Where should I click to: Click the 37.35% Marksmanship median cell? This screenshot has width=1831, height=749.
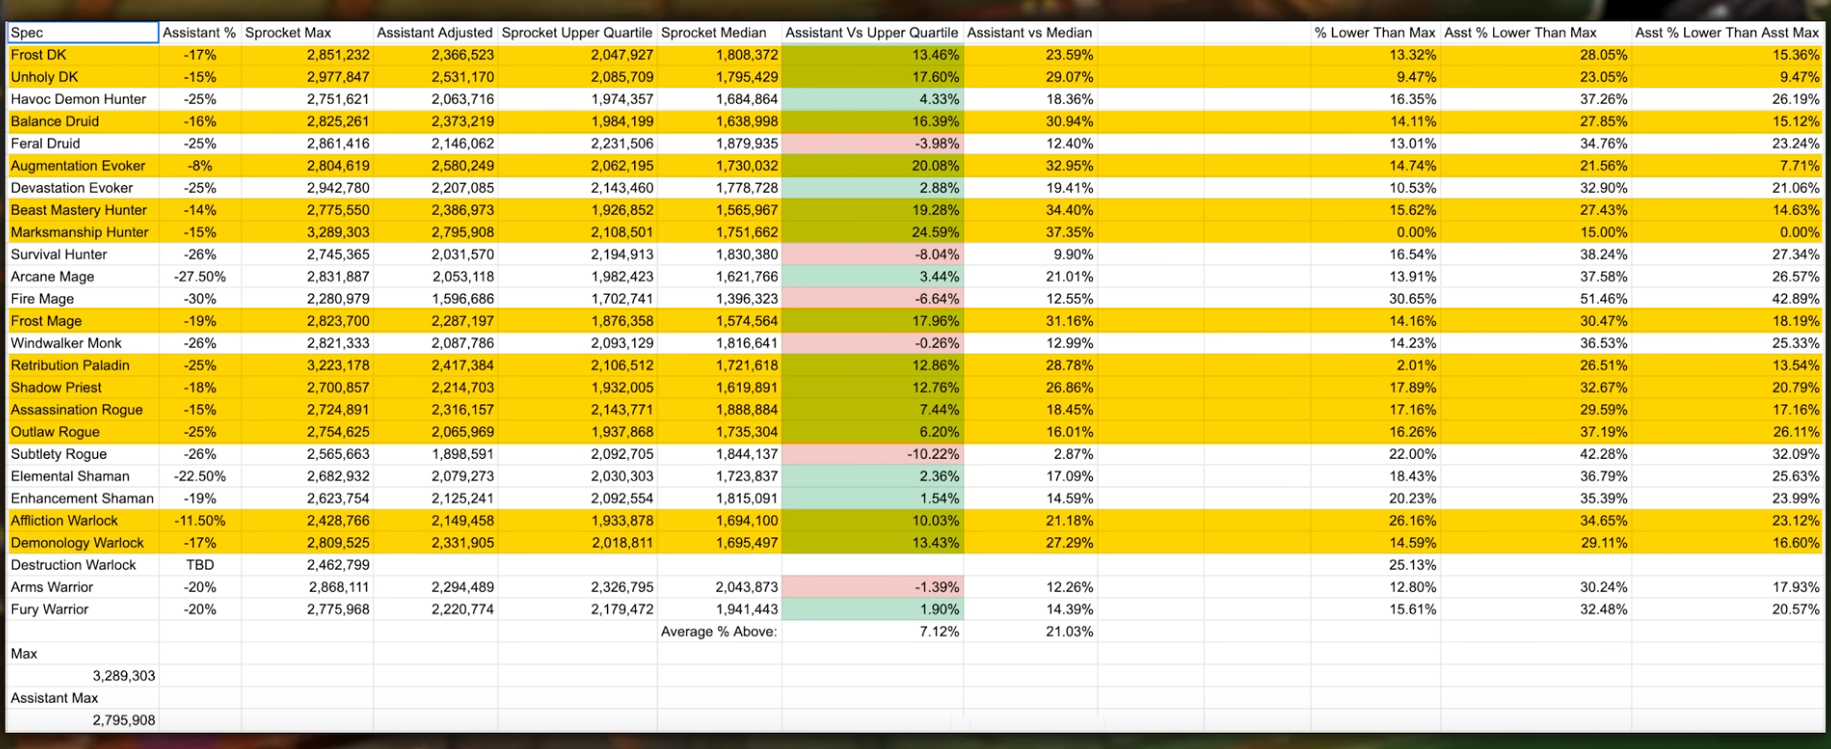[1030, 232]
